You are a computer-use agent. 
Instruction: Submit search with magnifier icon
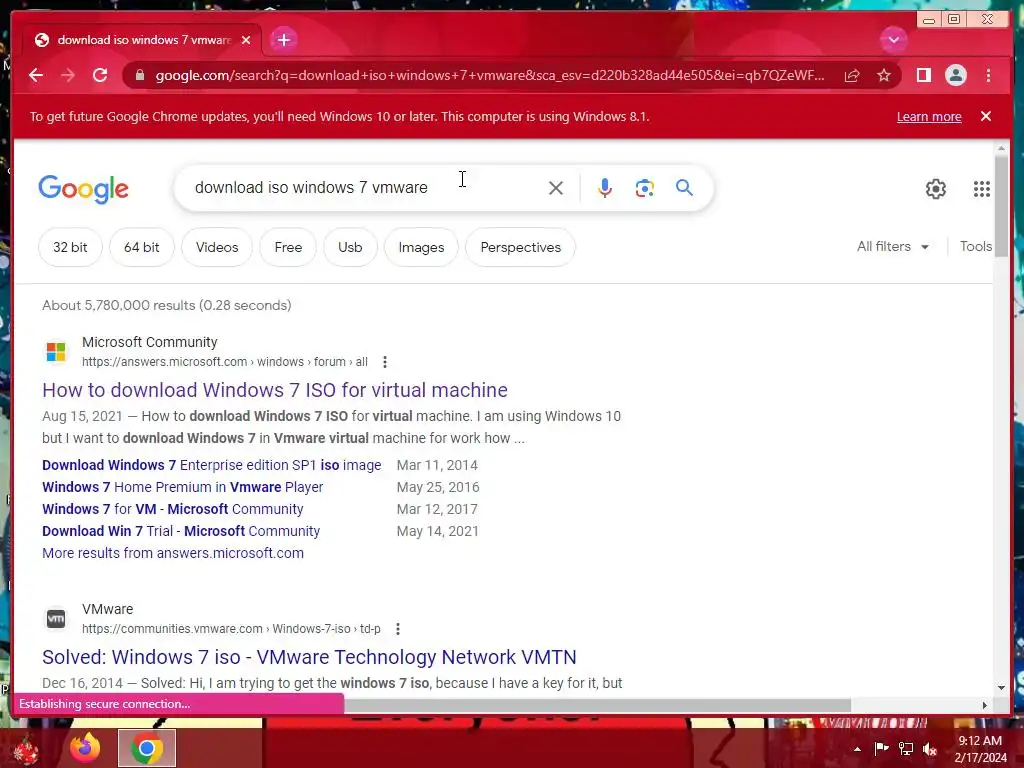pyautogui.click(x=684, y=188)
